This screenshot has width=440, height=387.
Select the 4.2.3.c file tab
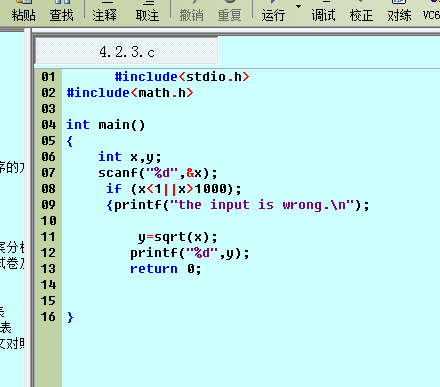coord(127,51)
